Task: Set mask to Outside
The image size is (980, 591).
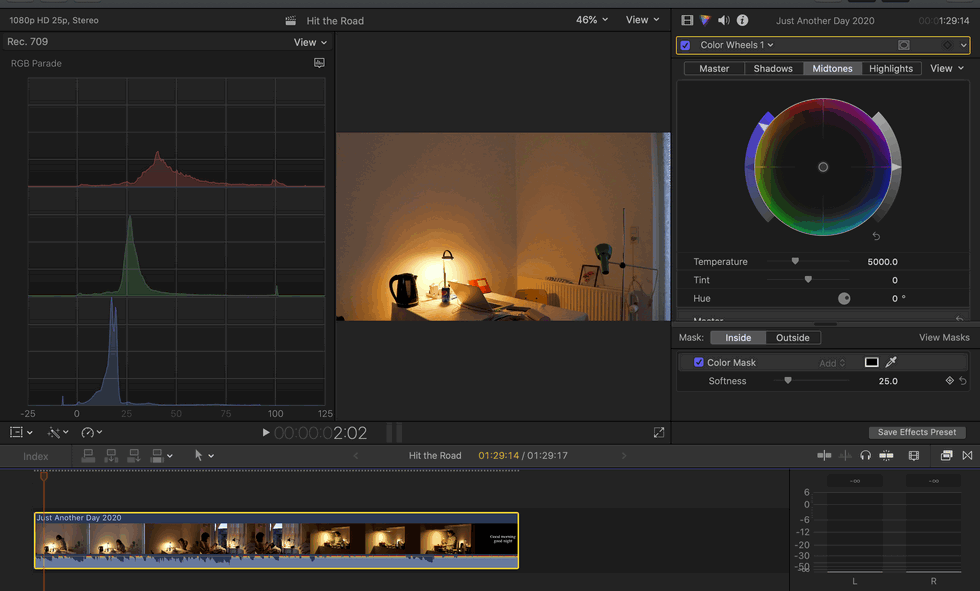Action: pyautogui.click(x=792, y=337)
